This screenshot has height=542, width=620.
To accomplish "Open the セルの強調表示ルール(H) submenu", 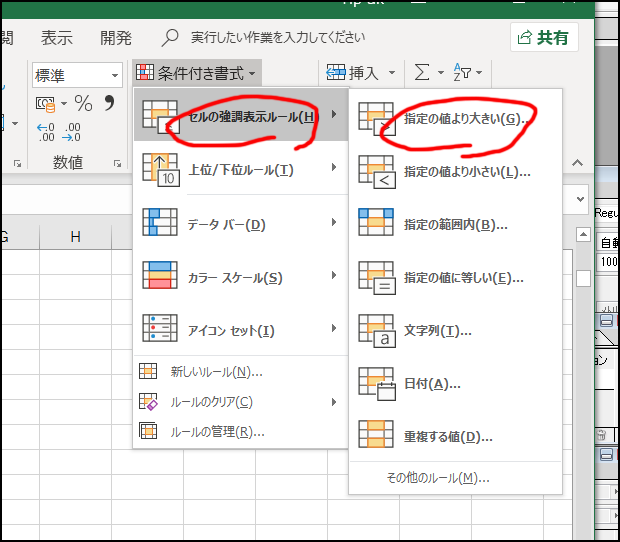I will pos(240,115).
